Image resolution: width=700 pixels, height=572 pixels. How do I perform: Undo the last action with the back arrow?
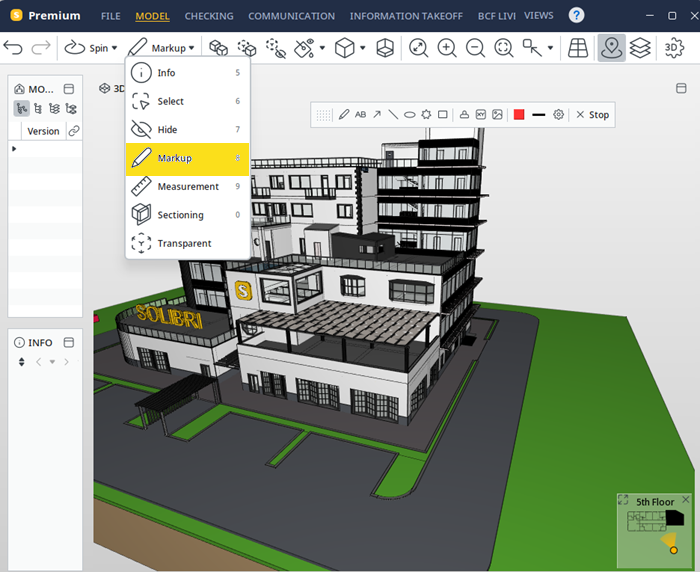(x=13, y=47)
